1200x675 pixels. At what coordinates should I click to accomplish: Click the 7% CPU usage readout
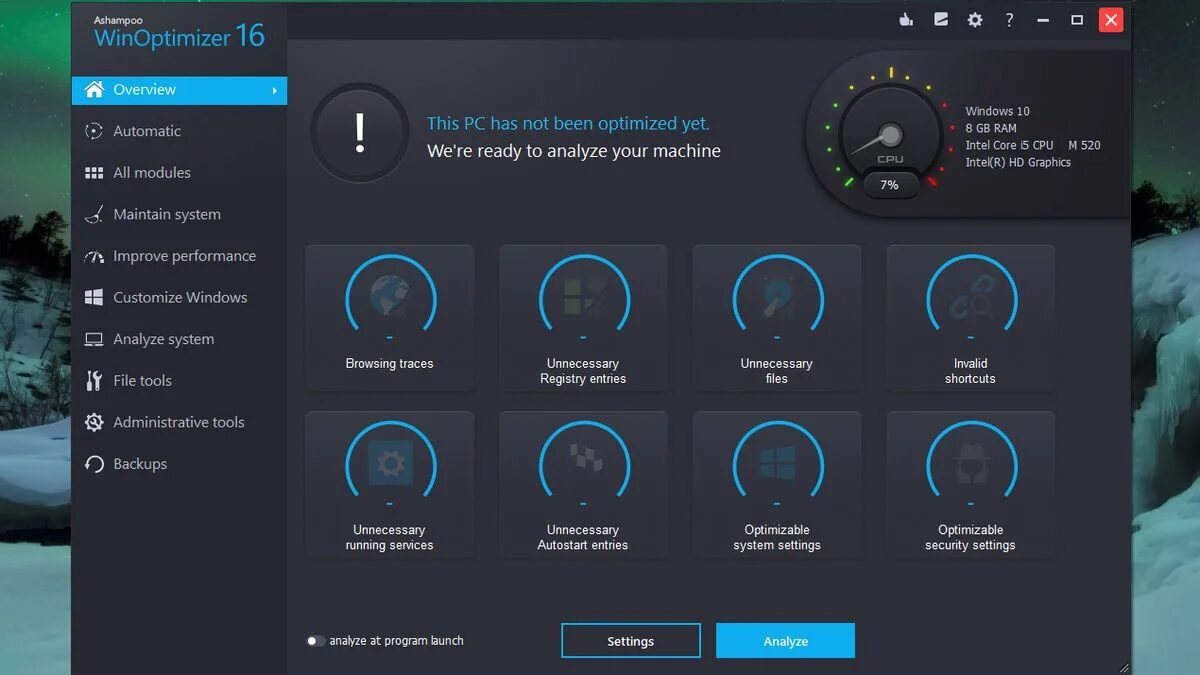click(x=889, y=185)
